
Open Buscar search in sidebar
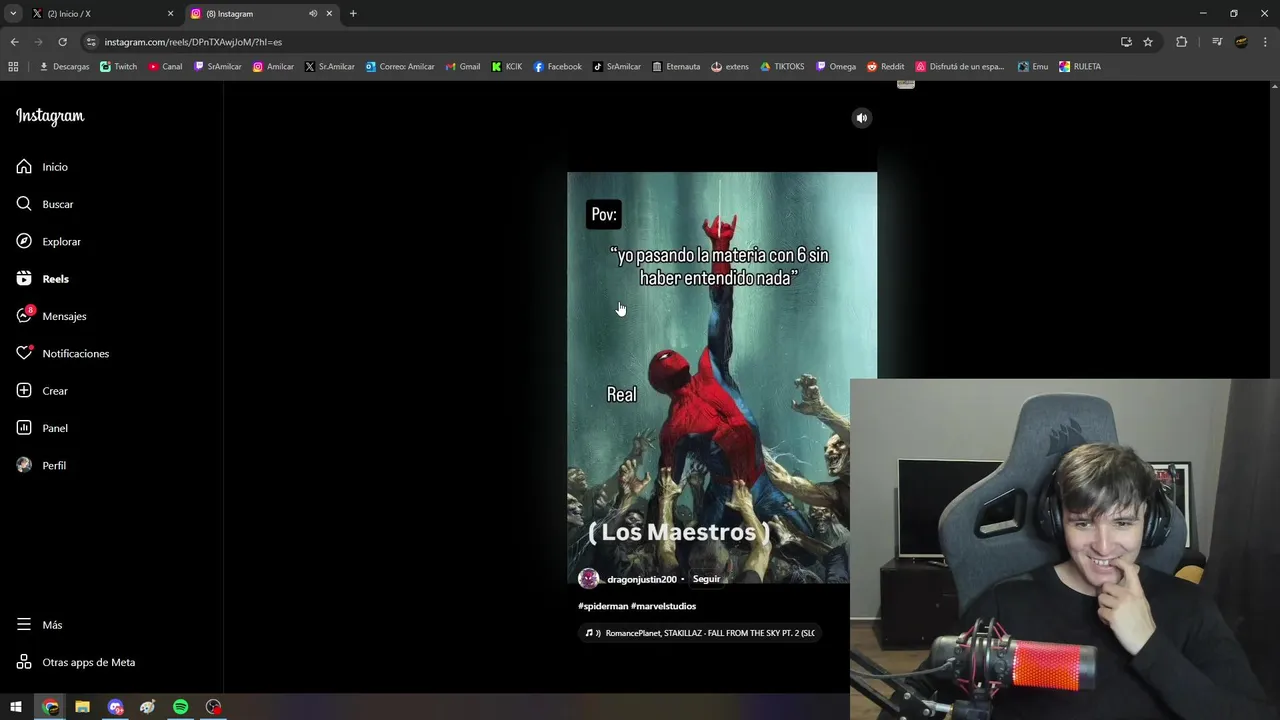pos(45,204)
